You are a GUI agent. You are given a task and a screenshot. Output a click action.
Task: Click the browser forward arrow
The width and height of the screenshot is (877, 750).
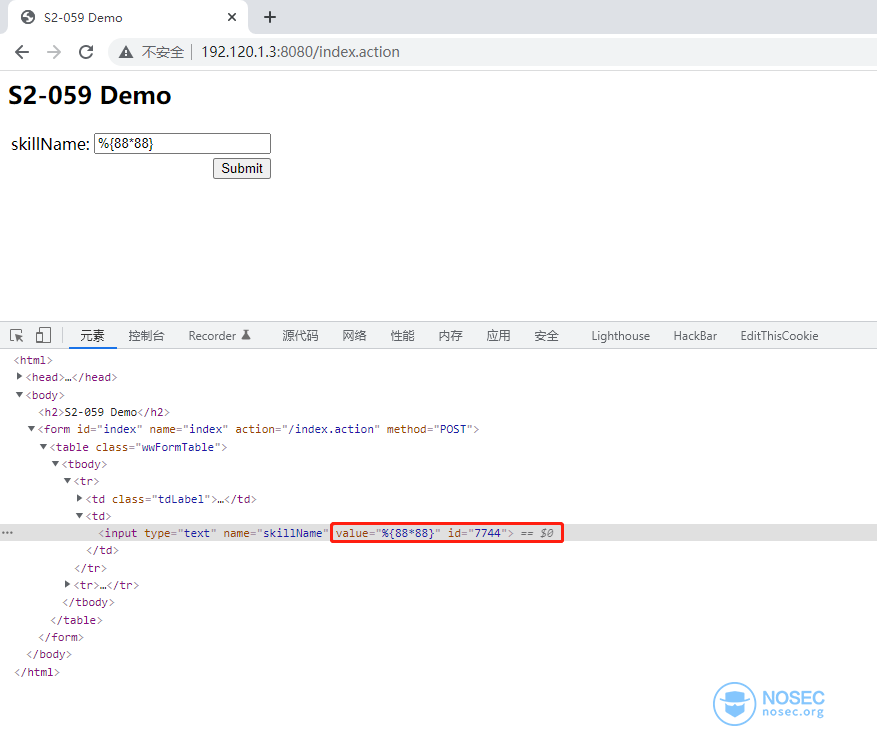point(54,52)
